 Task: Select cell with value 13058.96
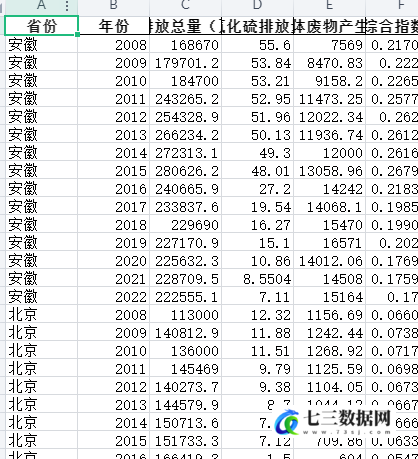pos(329,171)
